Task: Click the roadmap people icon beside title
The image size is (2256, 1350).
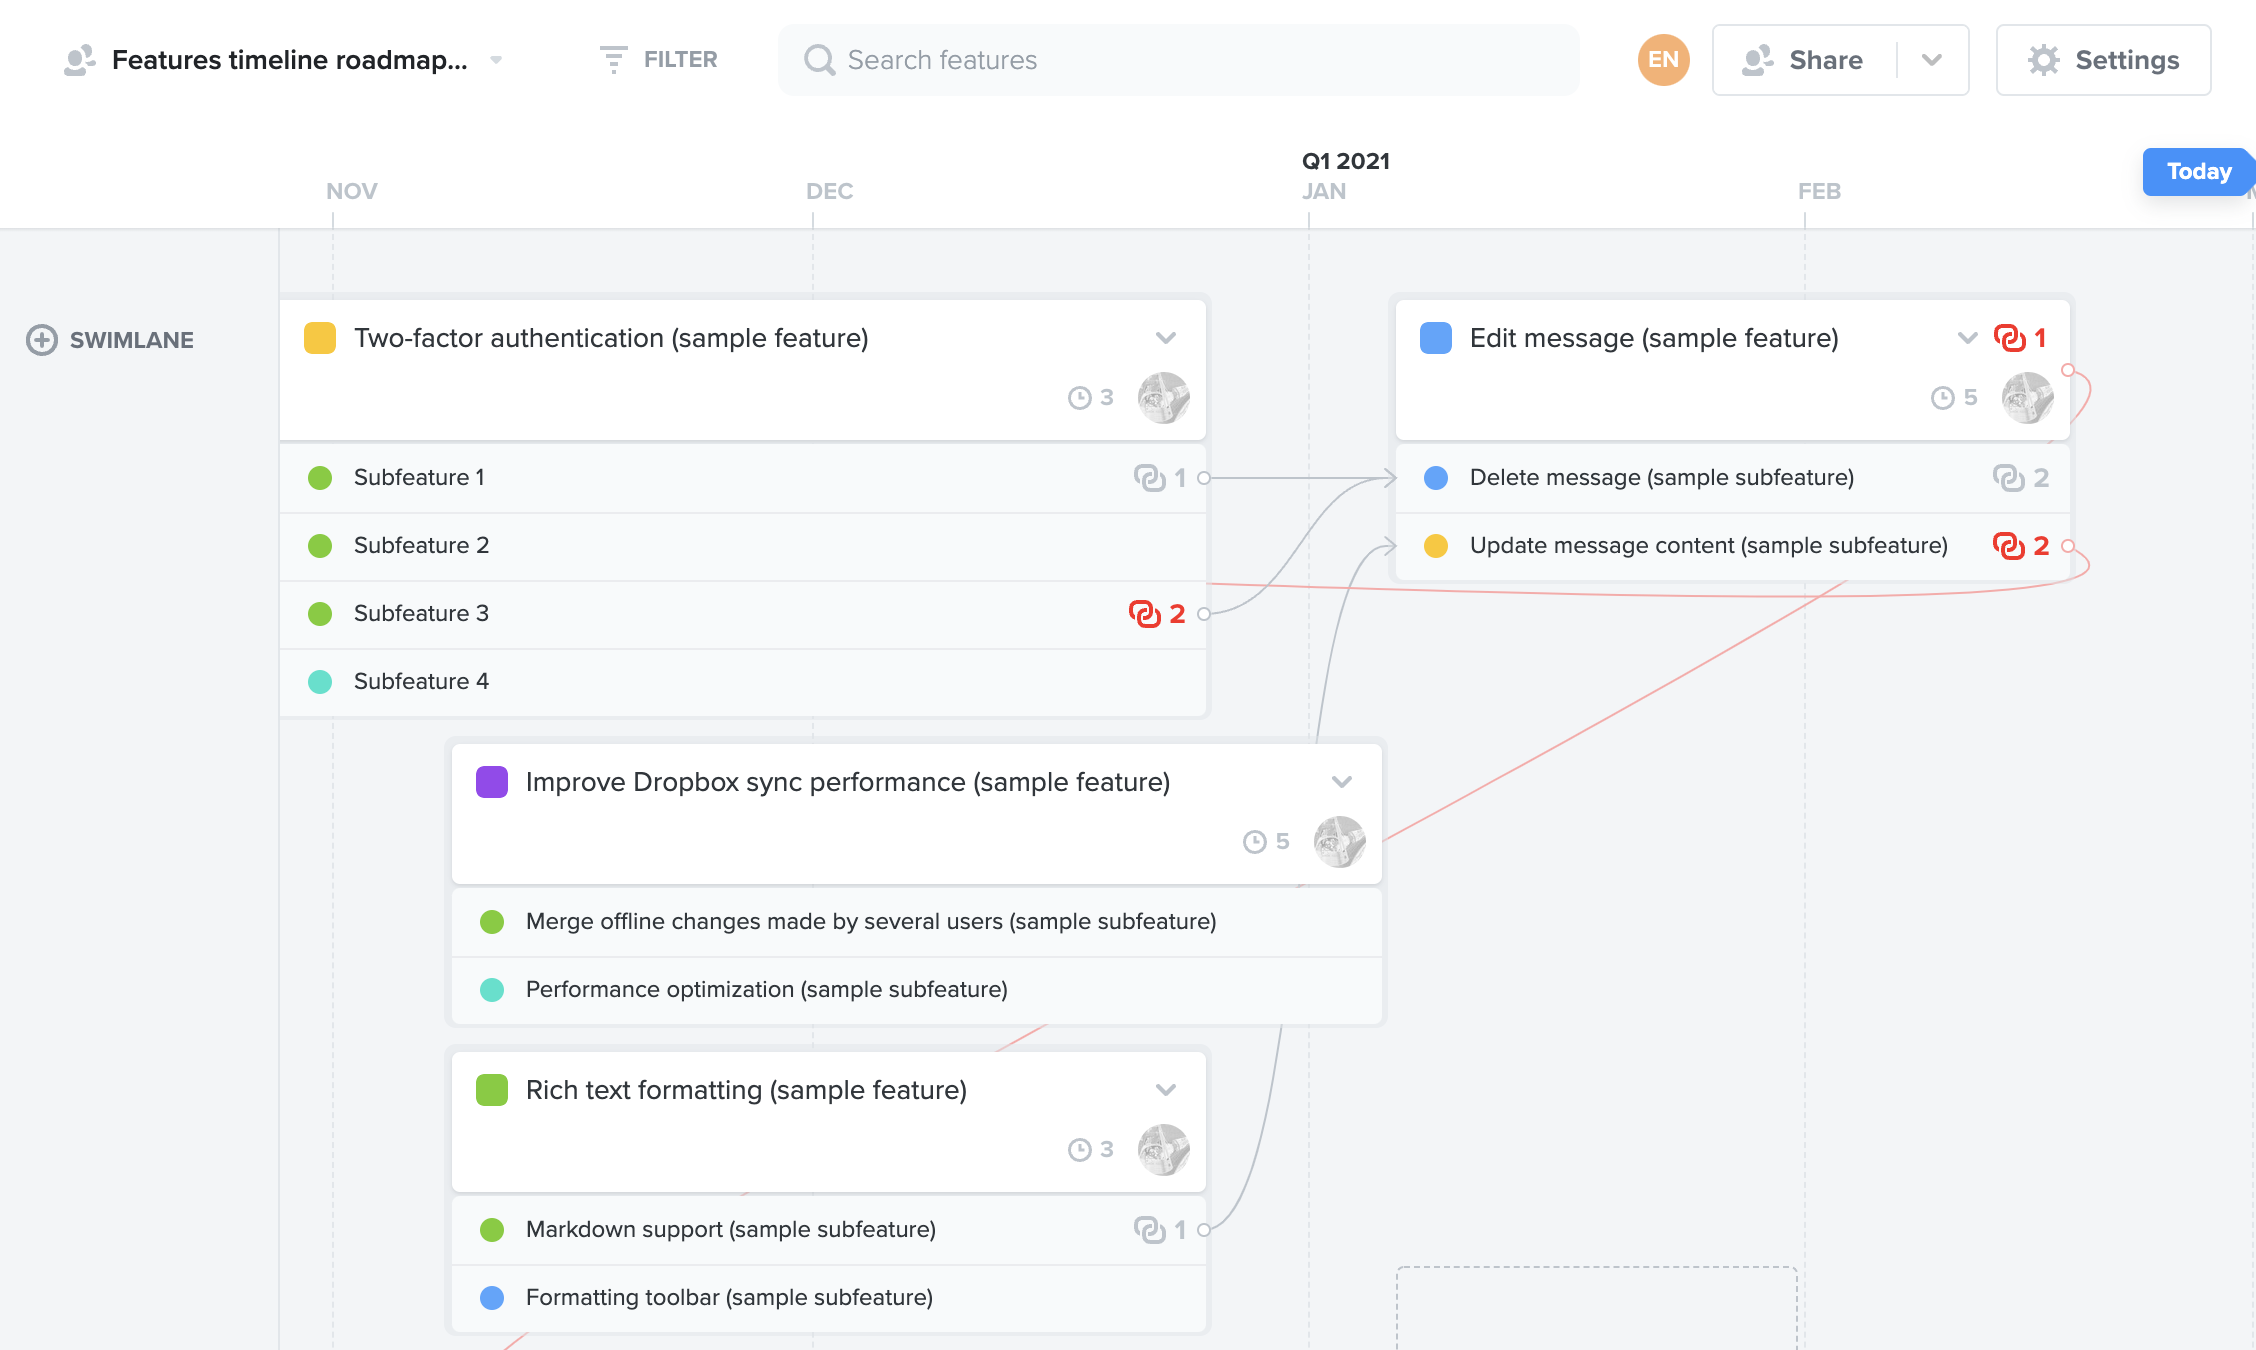Action: (79, 60)
